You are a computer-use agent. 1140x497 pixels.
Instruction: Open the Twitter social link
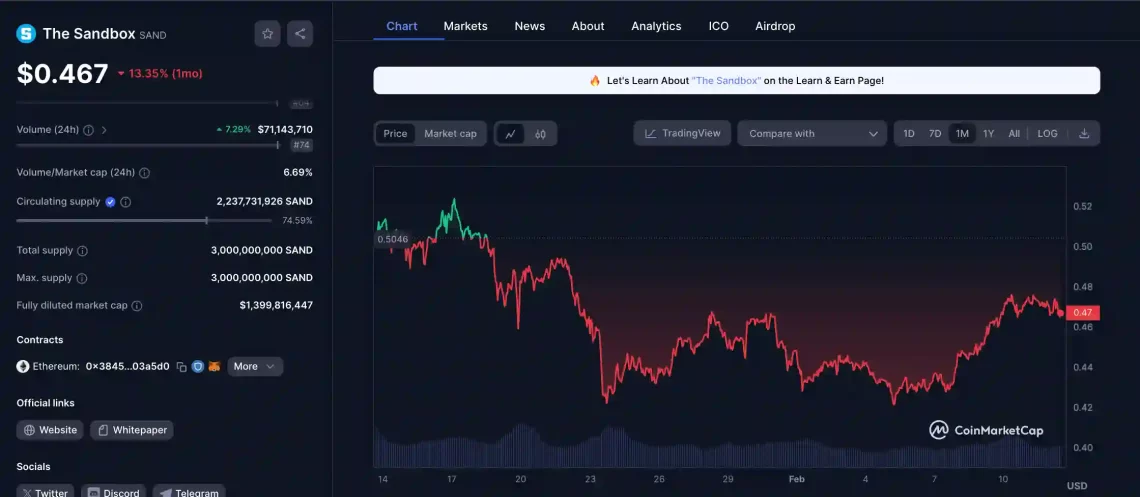(44, 491)
